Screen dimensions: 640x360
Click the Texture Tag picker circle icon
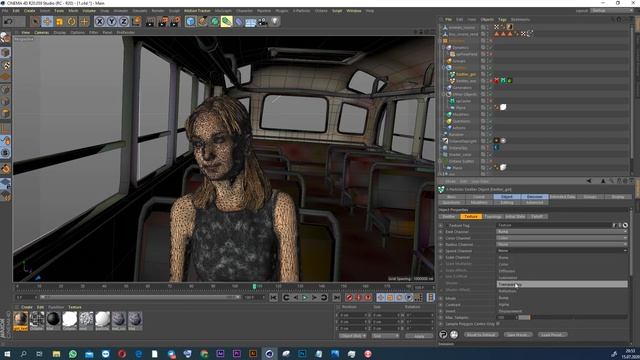(x=625, y=225)
